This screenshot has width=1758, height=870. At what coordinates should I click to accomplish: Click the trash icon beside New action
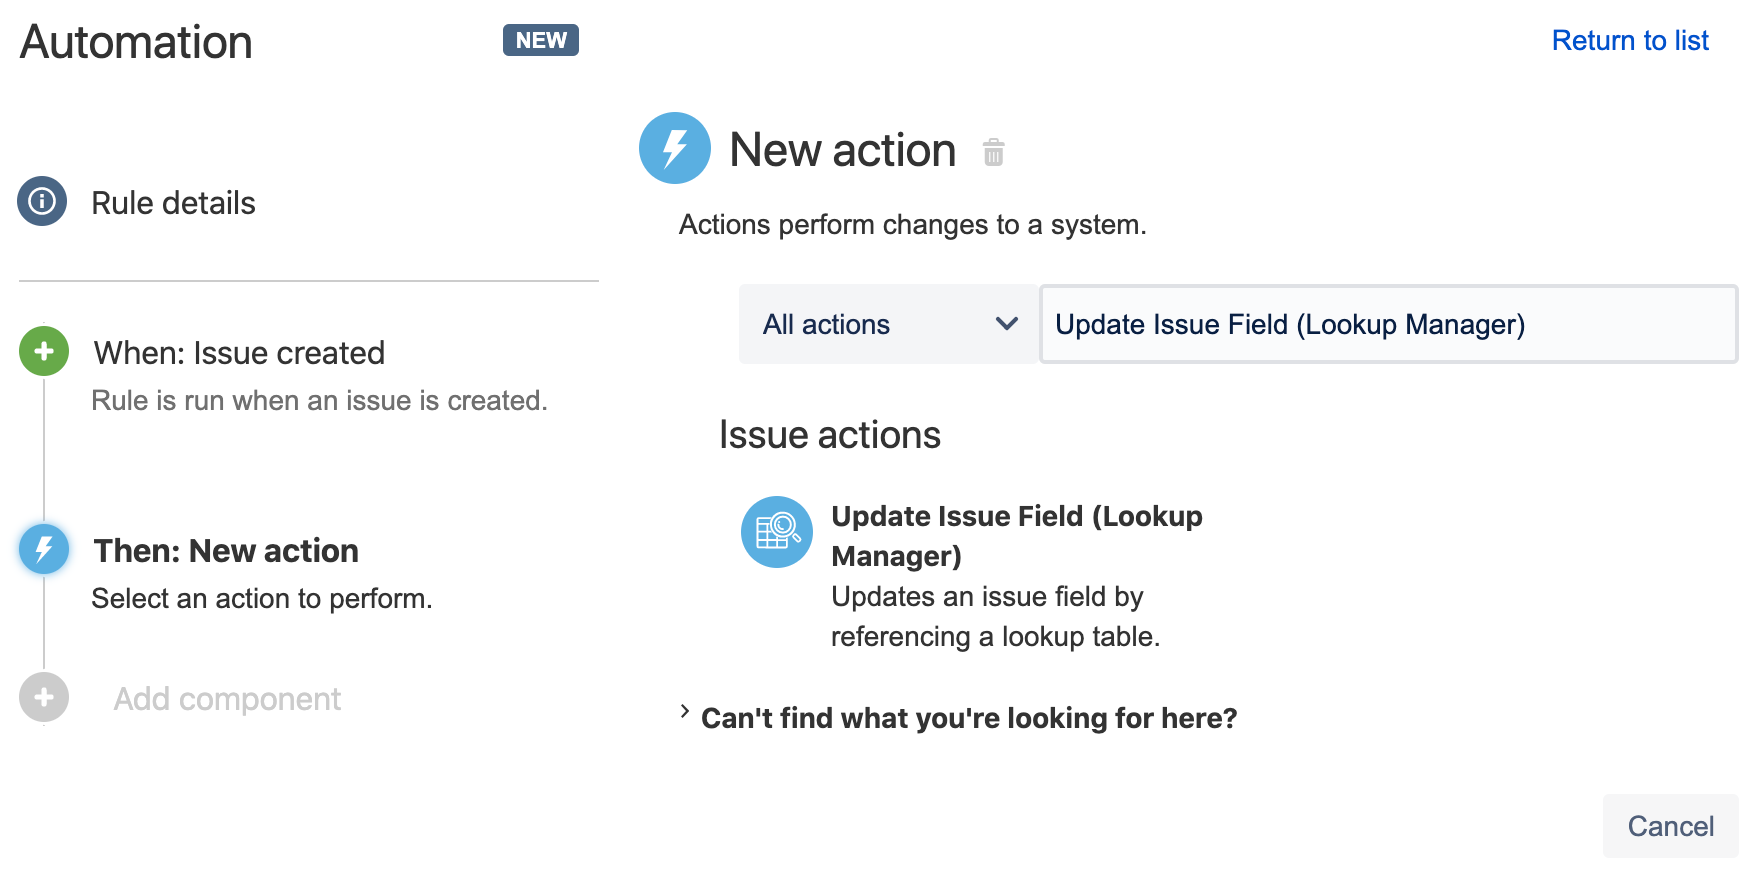tap(993, 152)
